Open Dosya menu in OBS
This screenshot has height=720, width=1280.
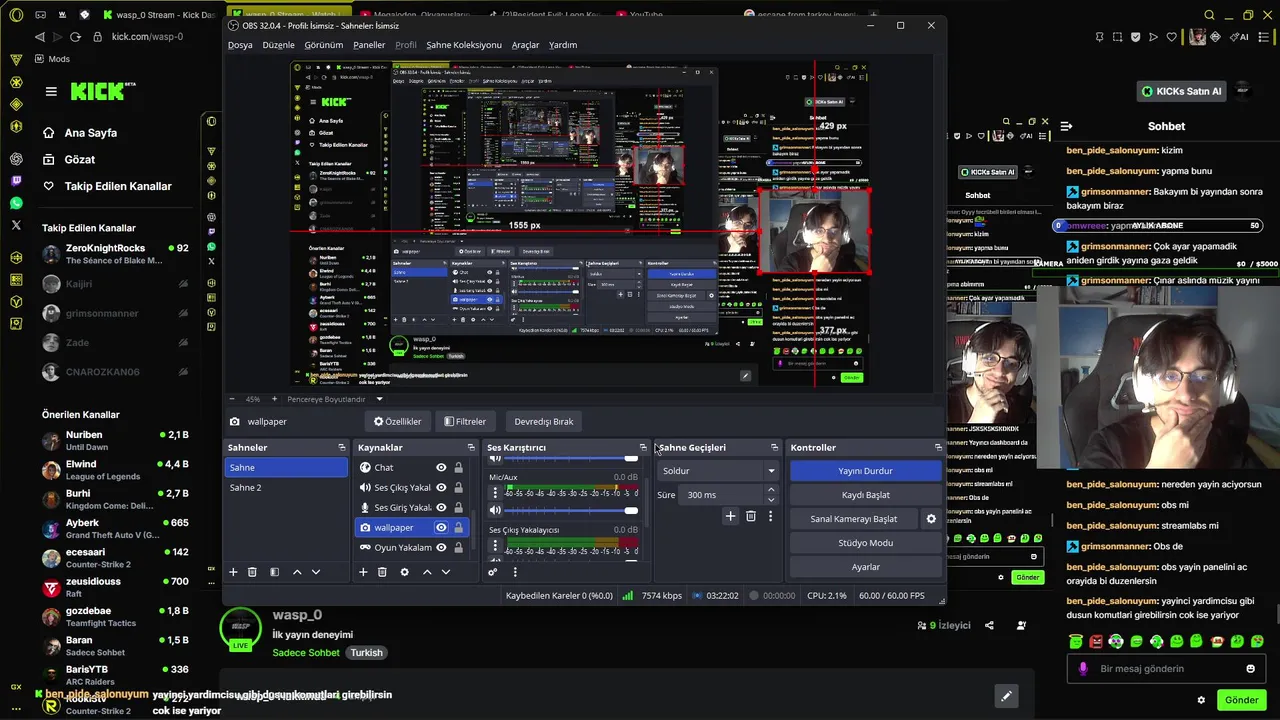240,45
